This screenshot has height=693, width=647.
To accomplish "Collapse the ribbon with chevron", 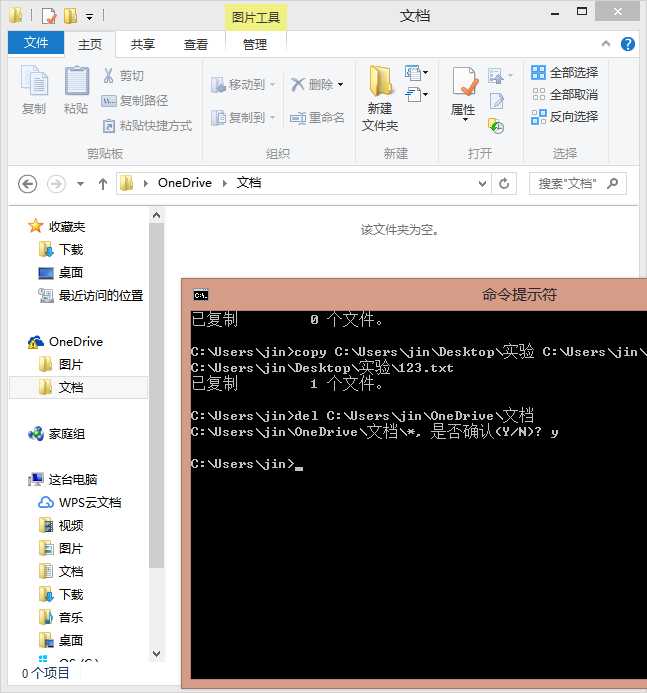I will tap(606, 43).
